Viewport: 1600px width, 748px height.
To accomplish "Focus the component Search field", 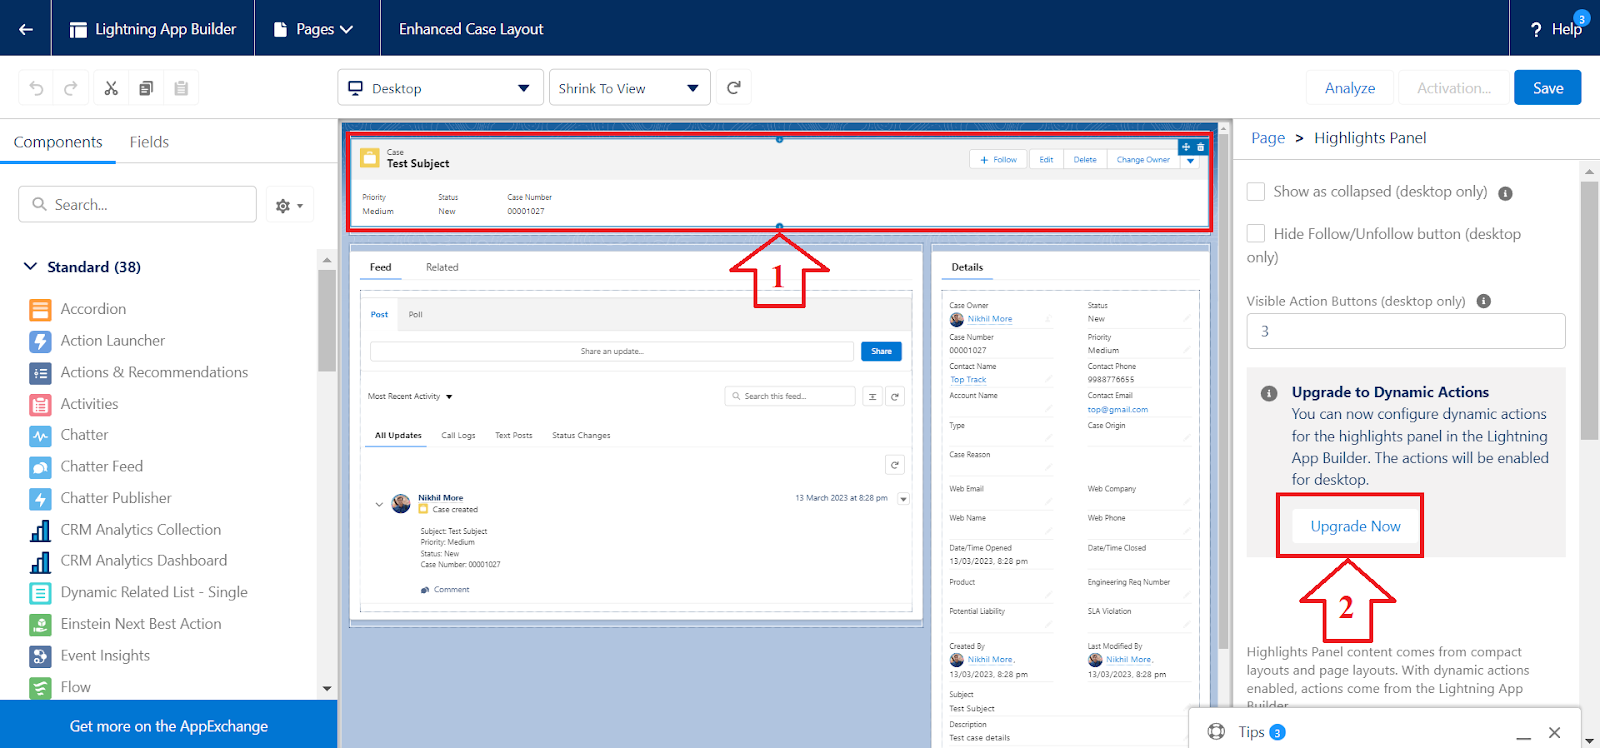I will point(138,204).
